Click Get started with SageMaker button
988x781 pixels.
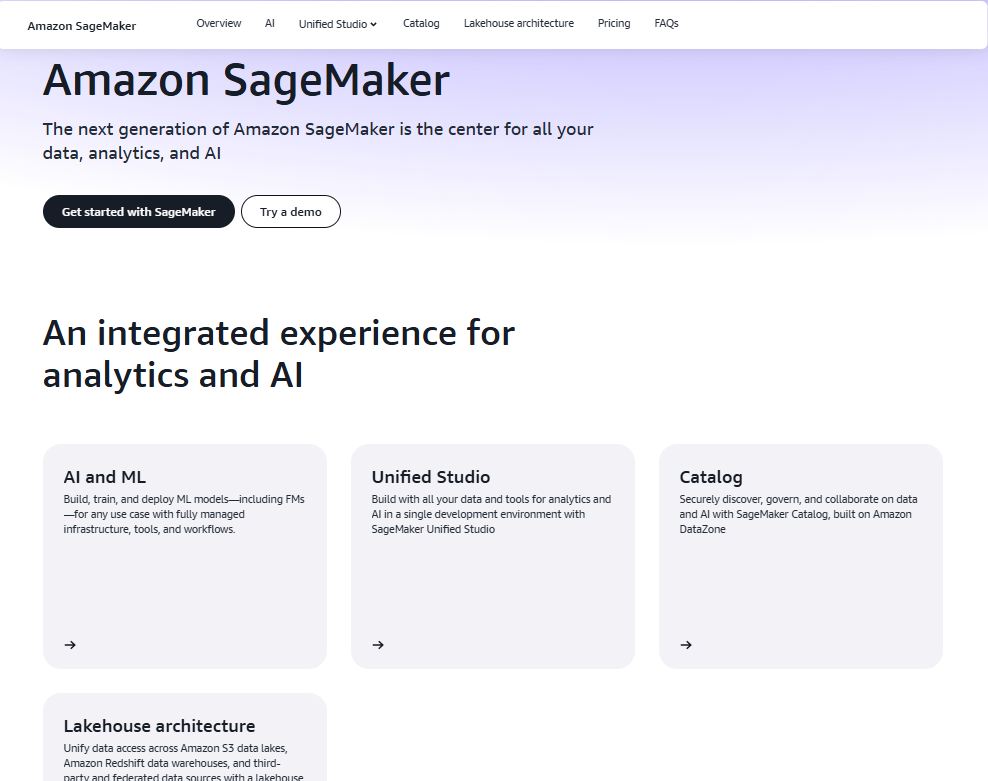pyautogui.click(x=139, y=212)
